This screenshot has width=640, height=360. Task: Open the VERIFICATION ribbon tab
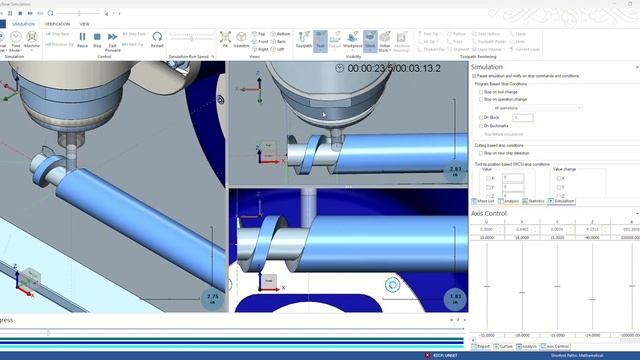click(57, 24)
